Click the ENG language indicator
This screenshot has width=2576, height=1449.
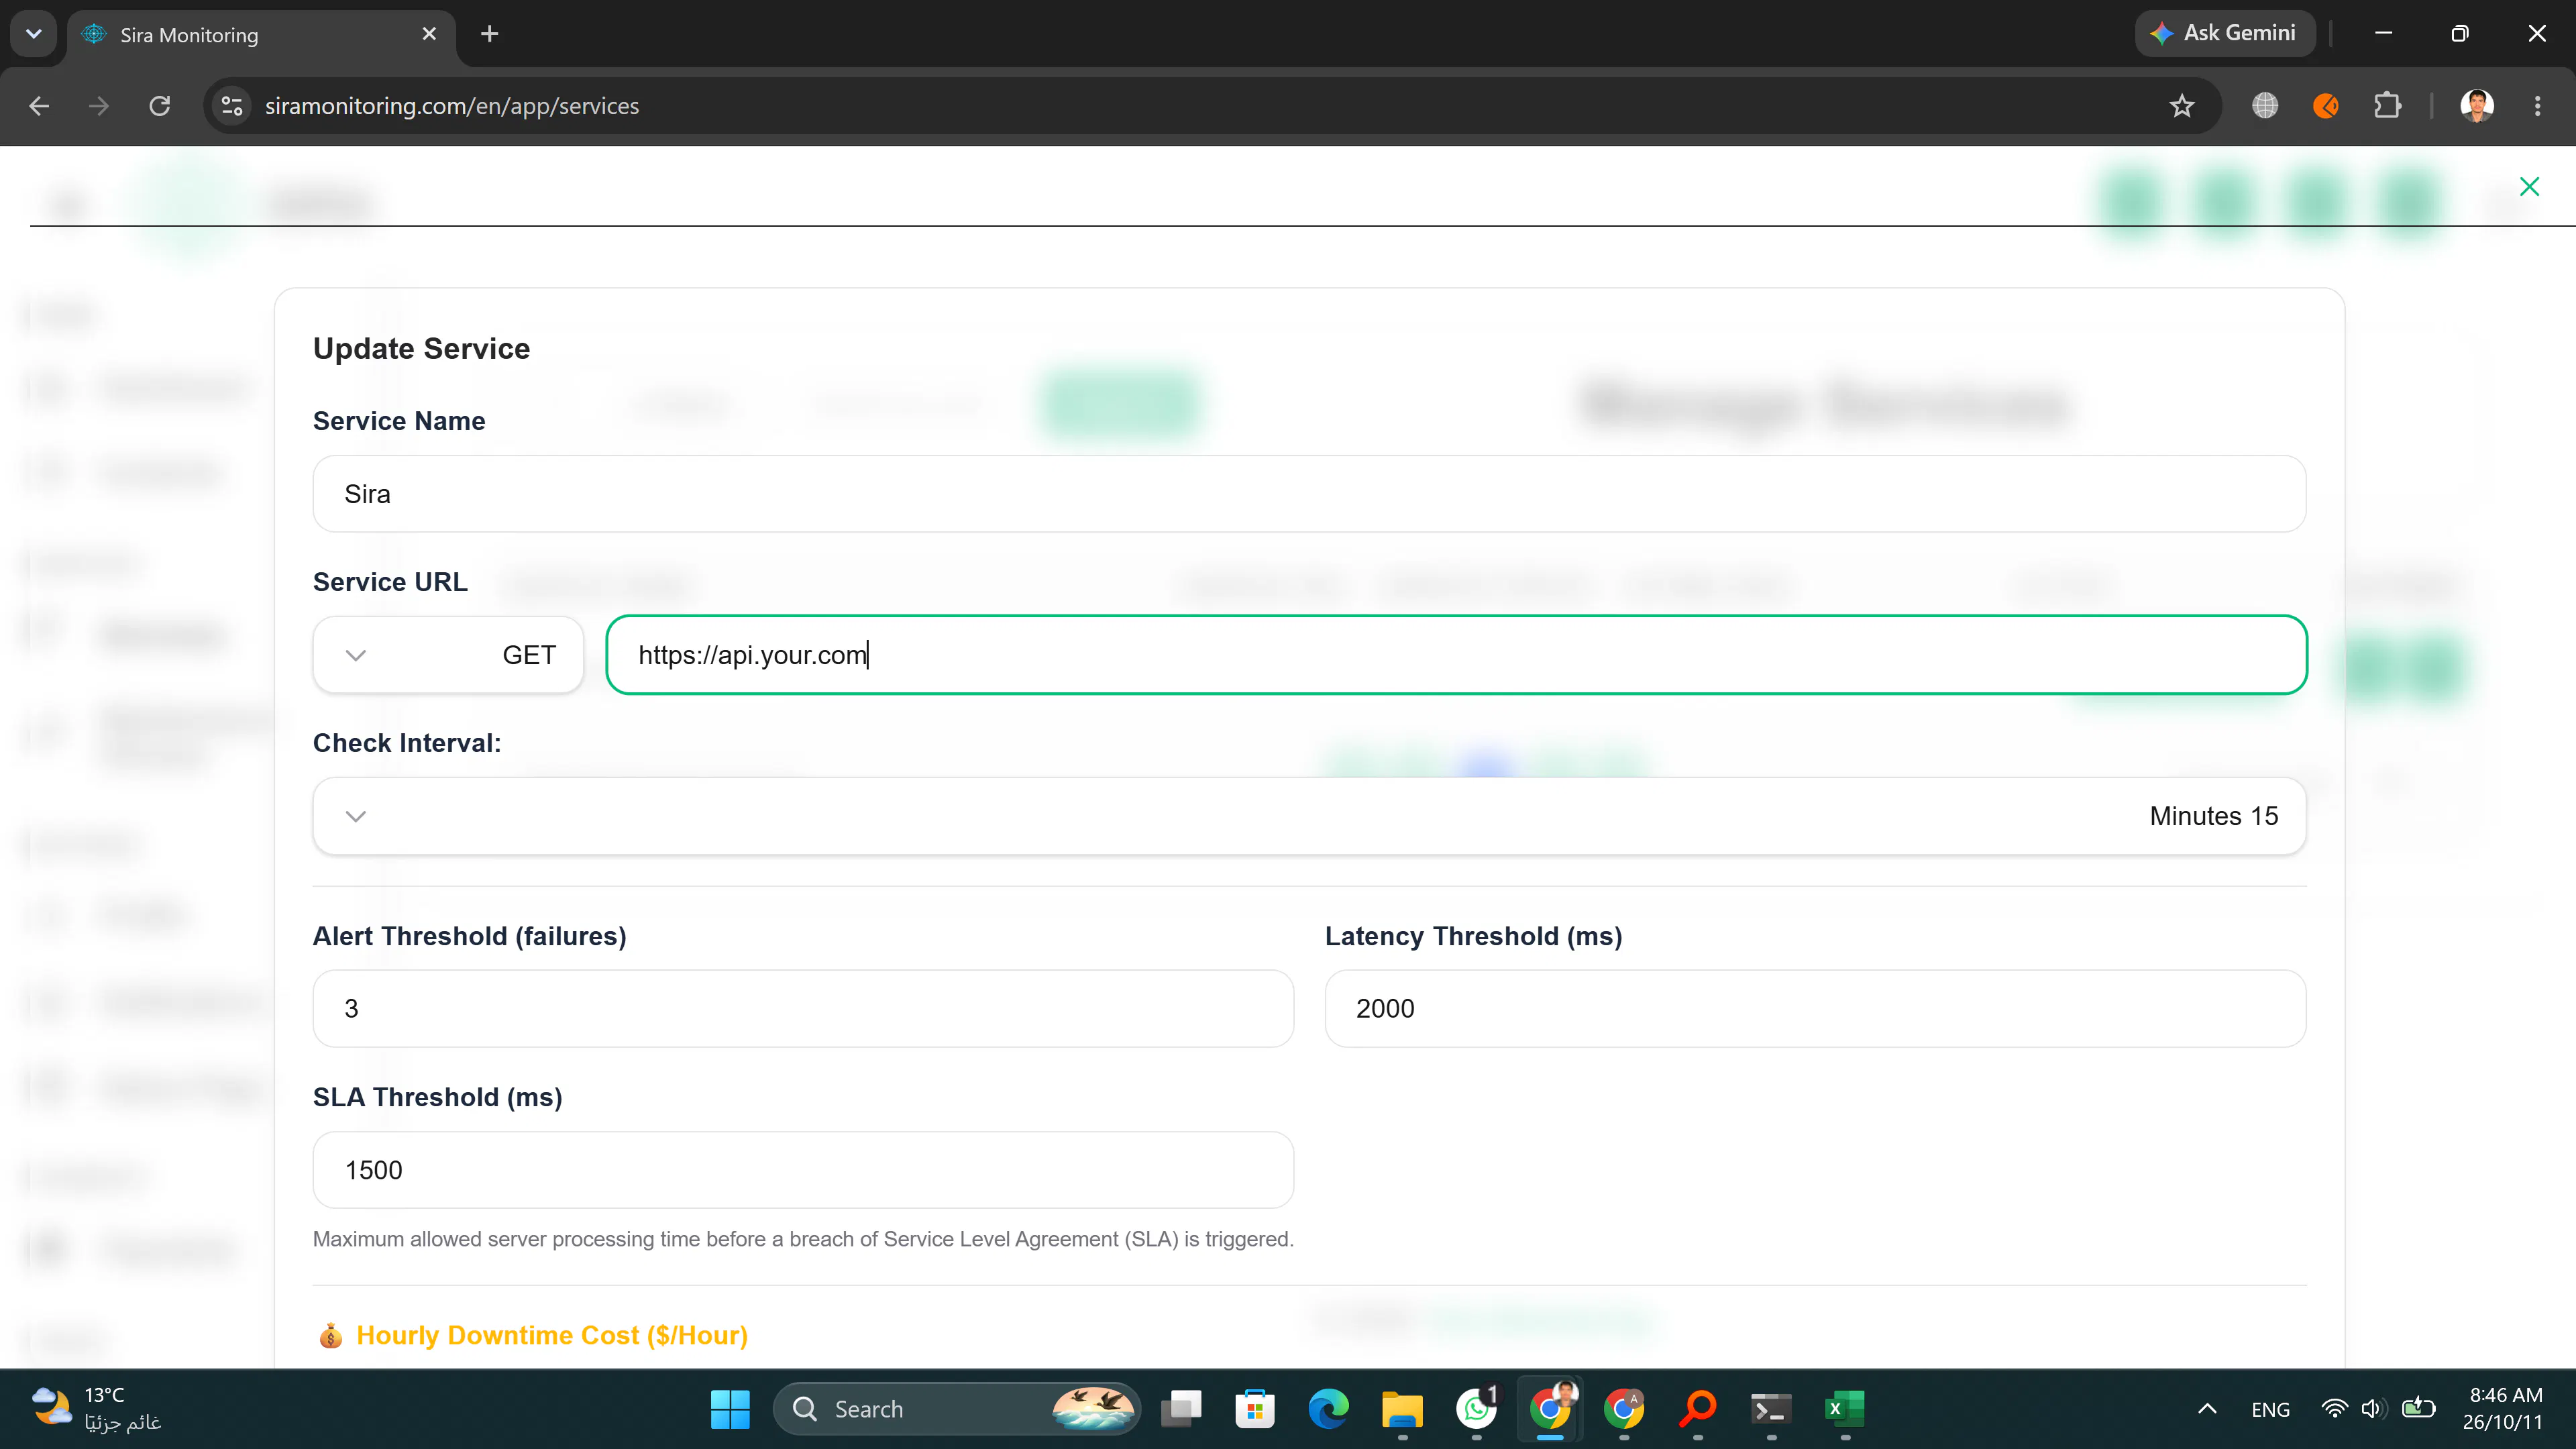click(2270, 1409)
